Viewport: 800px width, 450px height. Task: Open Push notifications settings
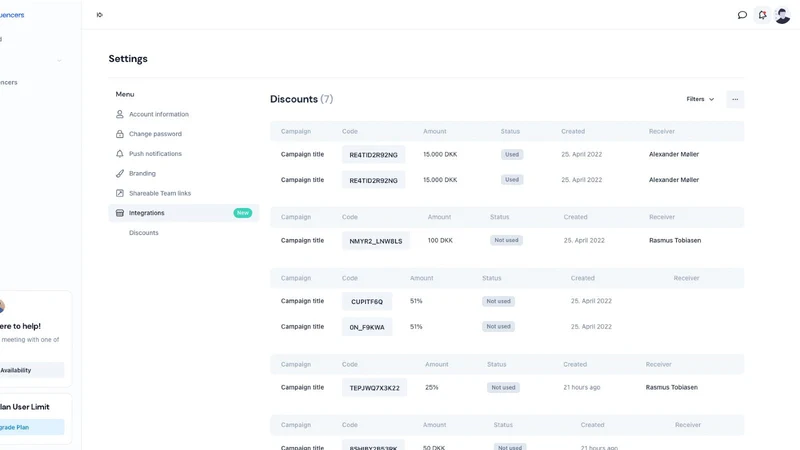click(155, 154)
